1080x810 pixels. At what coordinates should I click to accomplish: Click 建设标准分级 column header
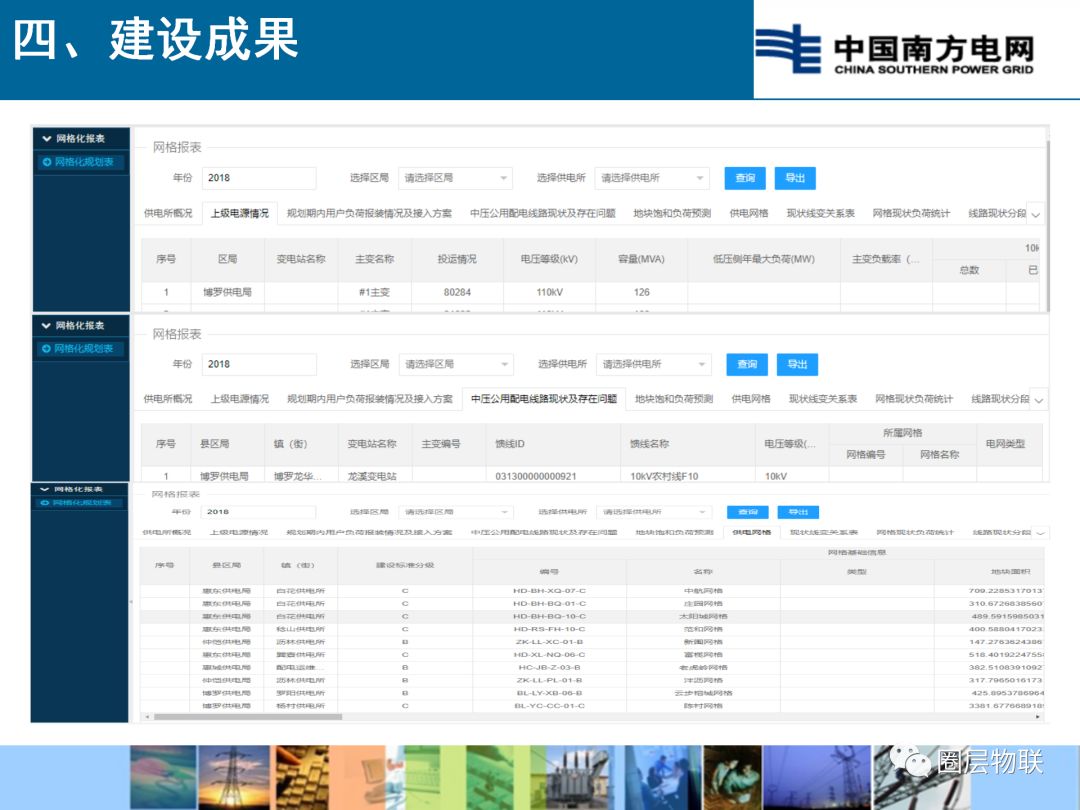[405, 565]
